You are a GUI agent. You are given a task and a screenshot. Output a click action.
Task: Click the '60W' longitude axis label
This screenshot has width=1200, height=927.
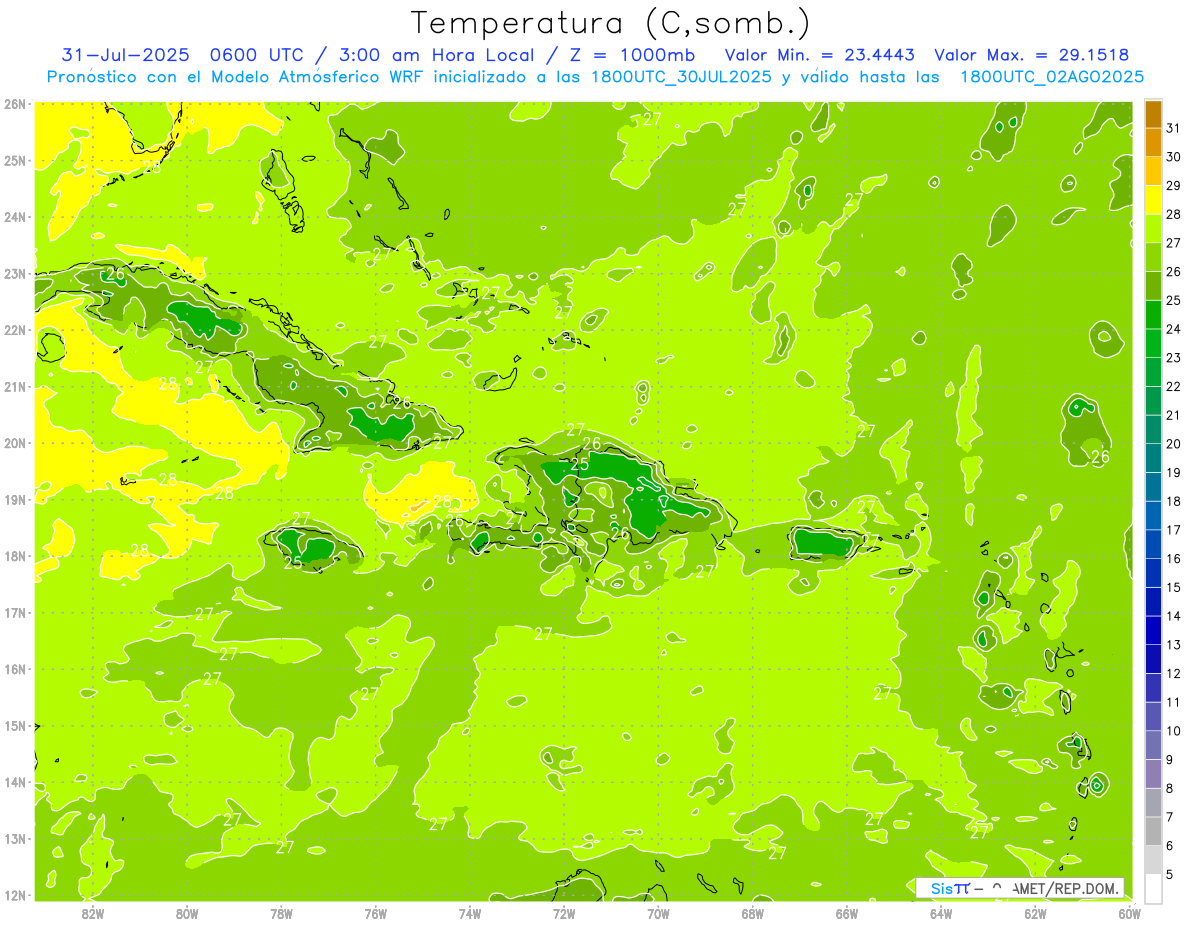[1130, 913]
